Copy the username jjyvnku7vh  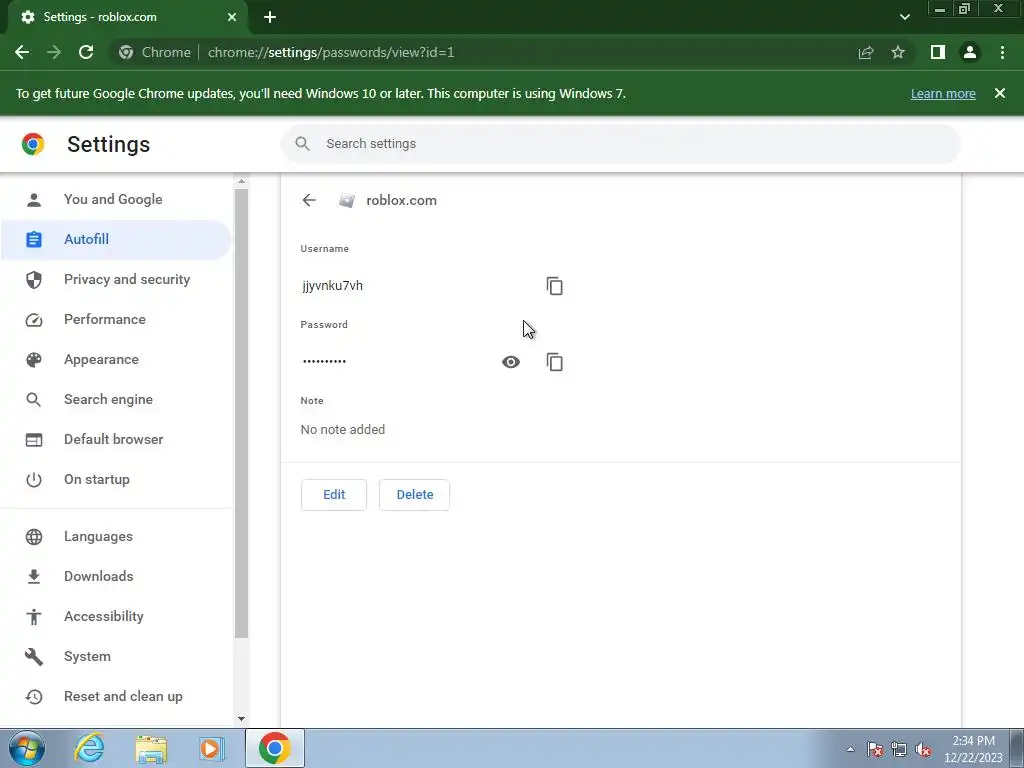click(x=554, y=286)
